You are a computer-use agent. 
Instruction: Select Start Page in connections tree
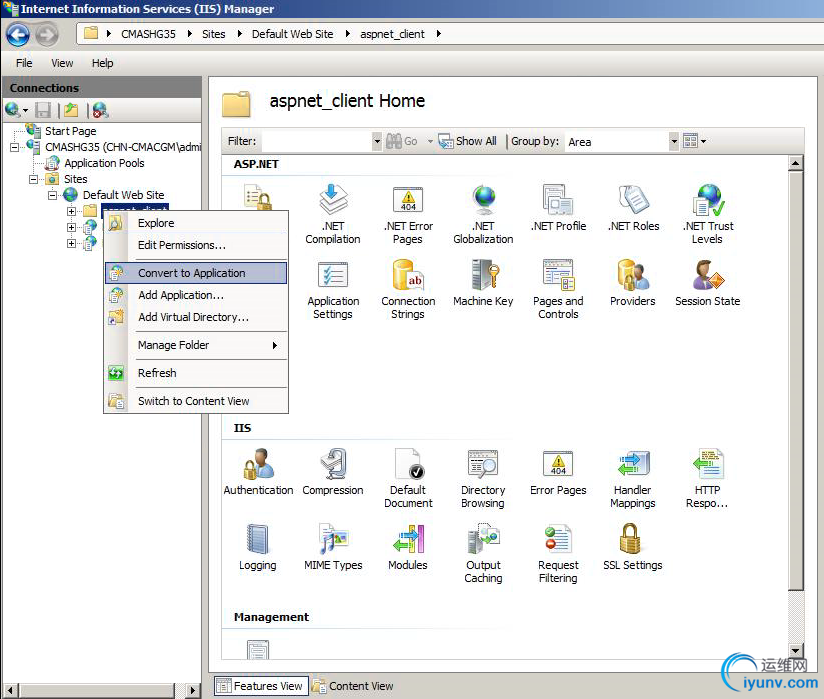pyautogui.click(x=70, y=131)
